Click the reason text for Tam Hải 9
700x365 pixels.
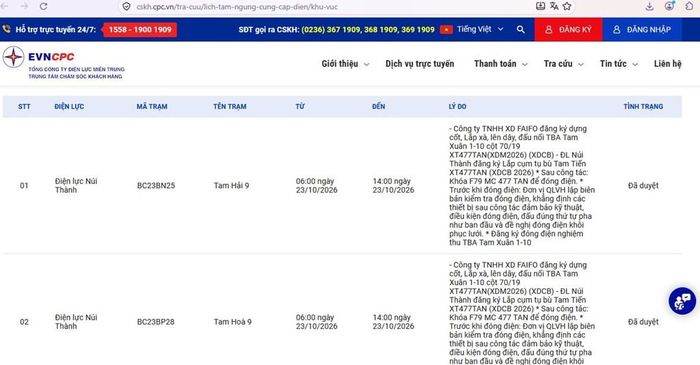pyautogui.click(x=521, y=186)
